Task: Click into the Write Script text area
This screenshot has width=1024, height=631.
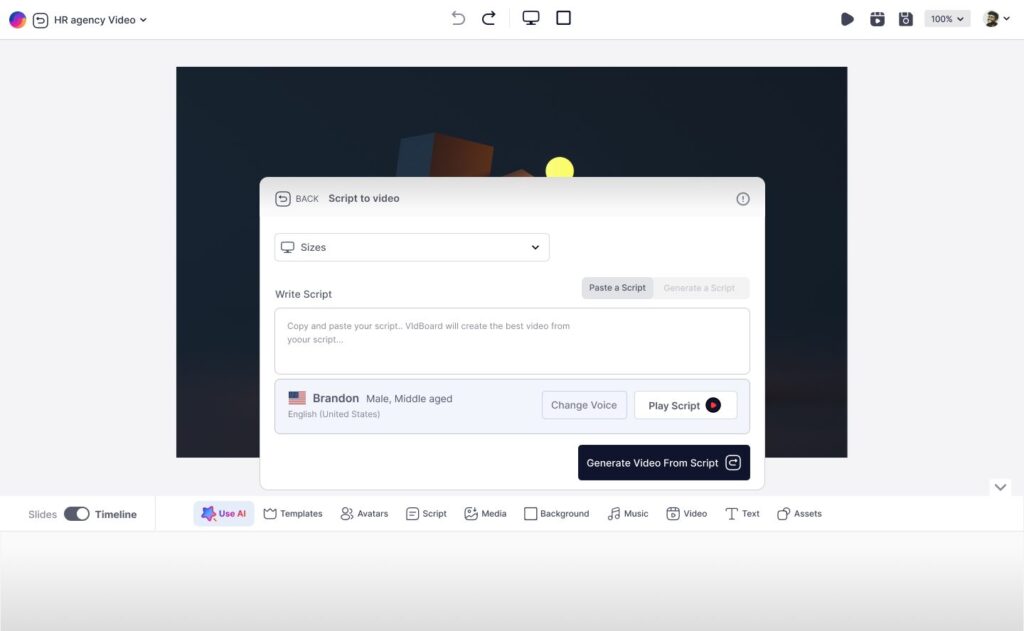Action: [512, 341]
